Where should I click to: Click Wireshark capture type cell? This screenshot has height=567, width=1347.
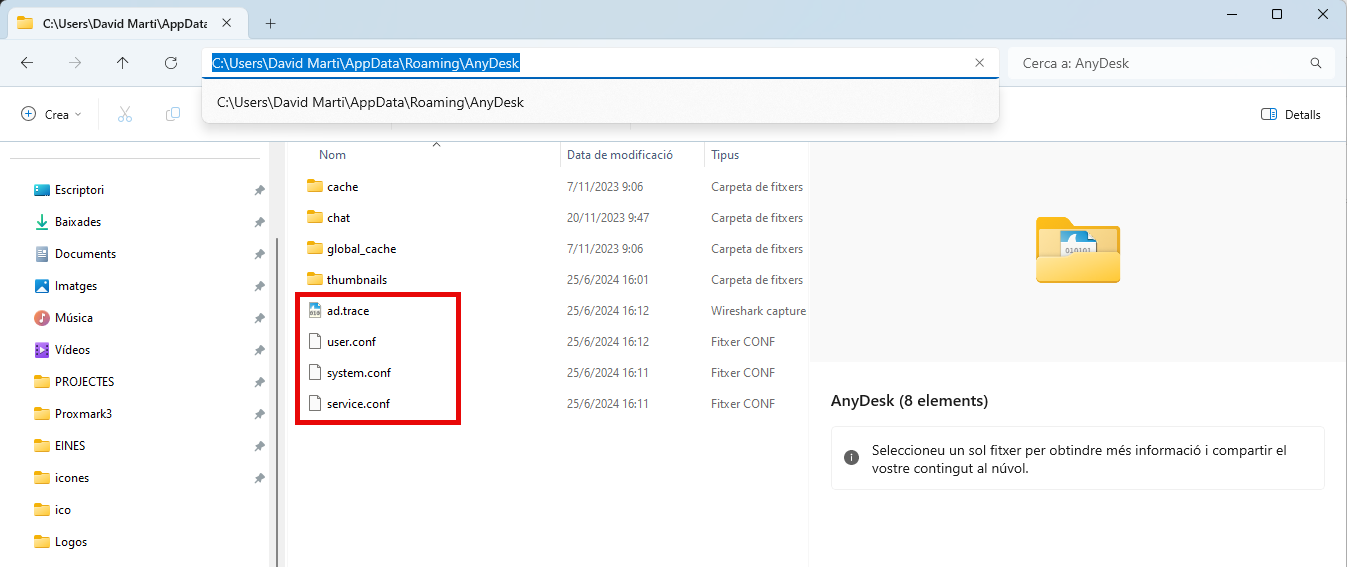pyautogui.click(x=758, y=311)
